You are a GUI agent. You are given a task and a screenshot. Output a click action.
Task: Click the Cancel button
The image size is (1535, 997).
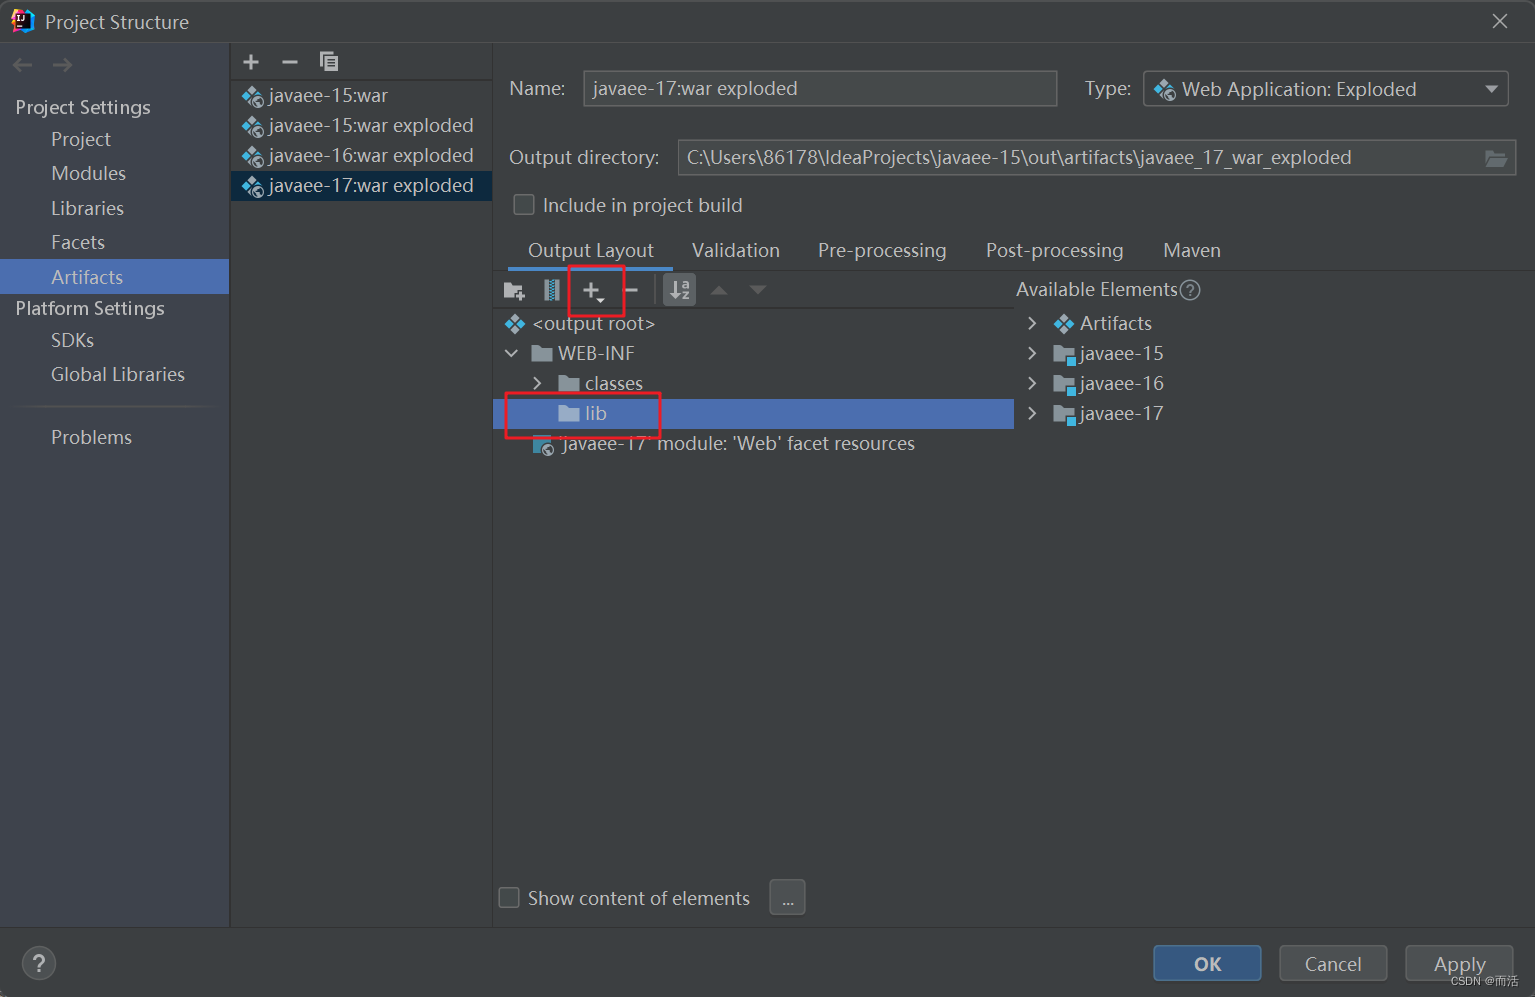pos(1333,964)
